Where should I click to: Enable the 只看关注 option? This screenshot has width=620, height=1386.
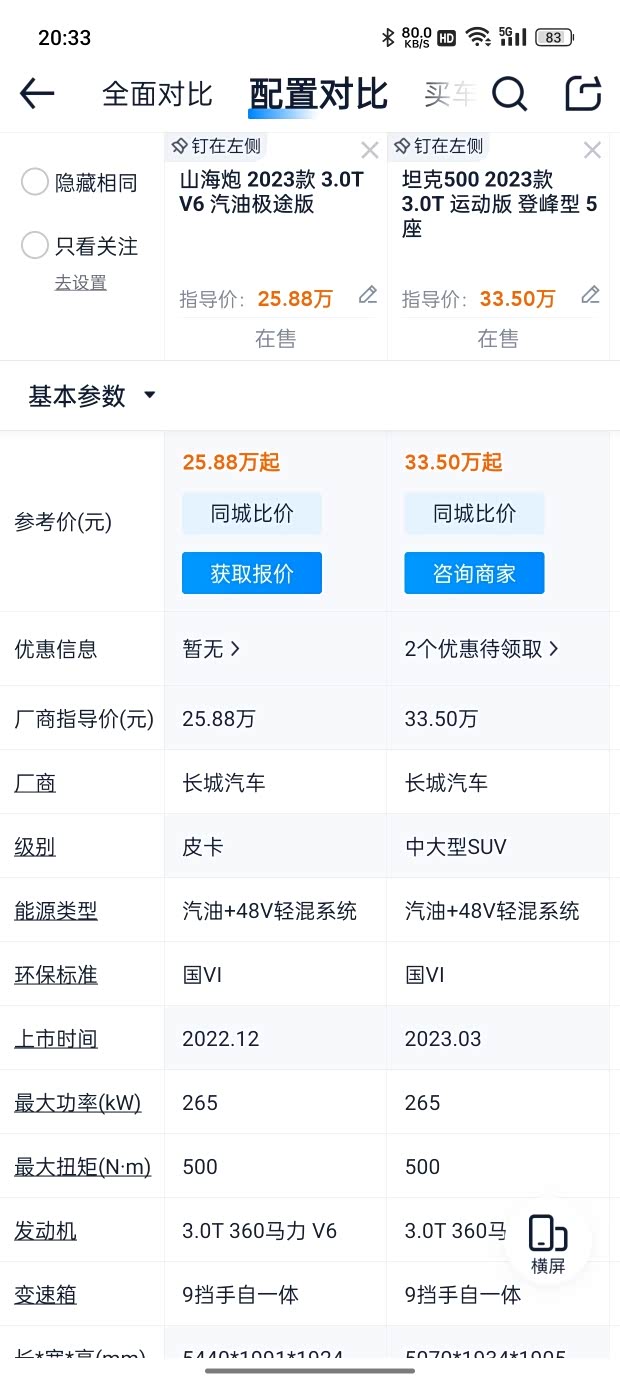(35, 245)
